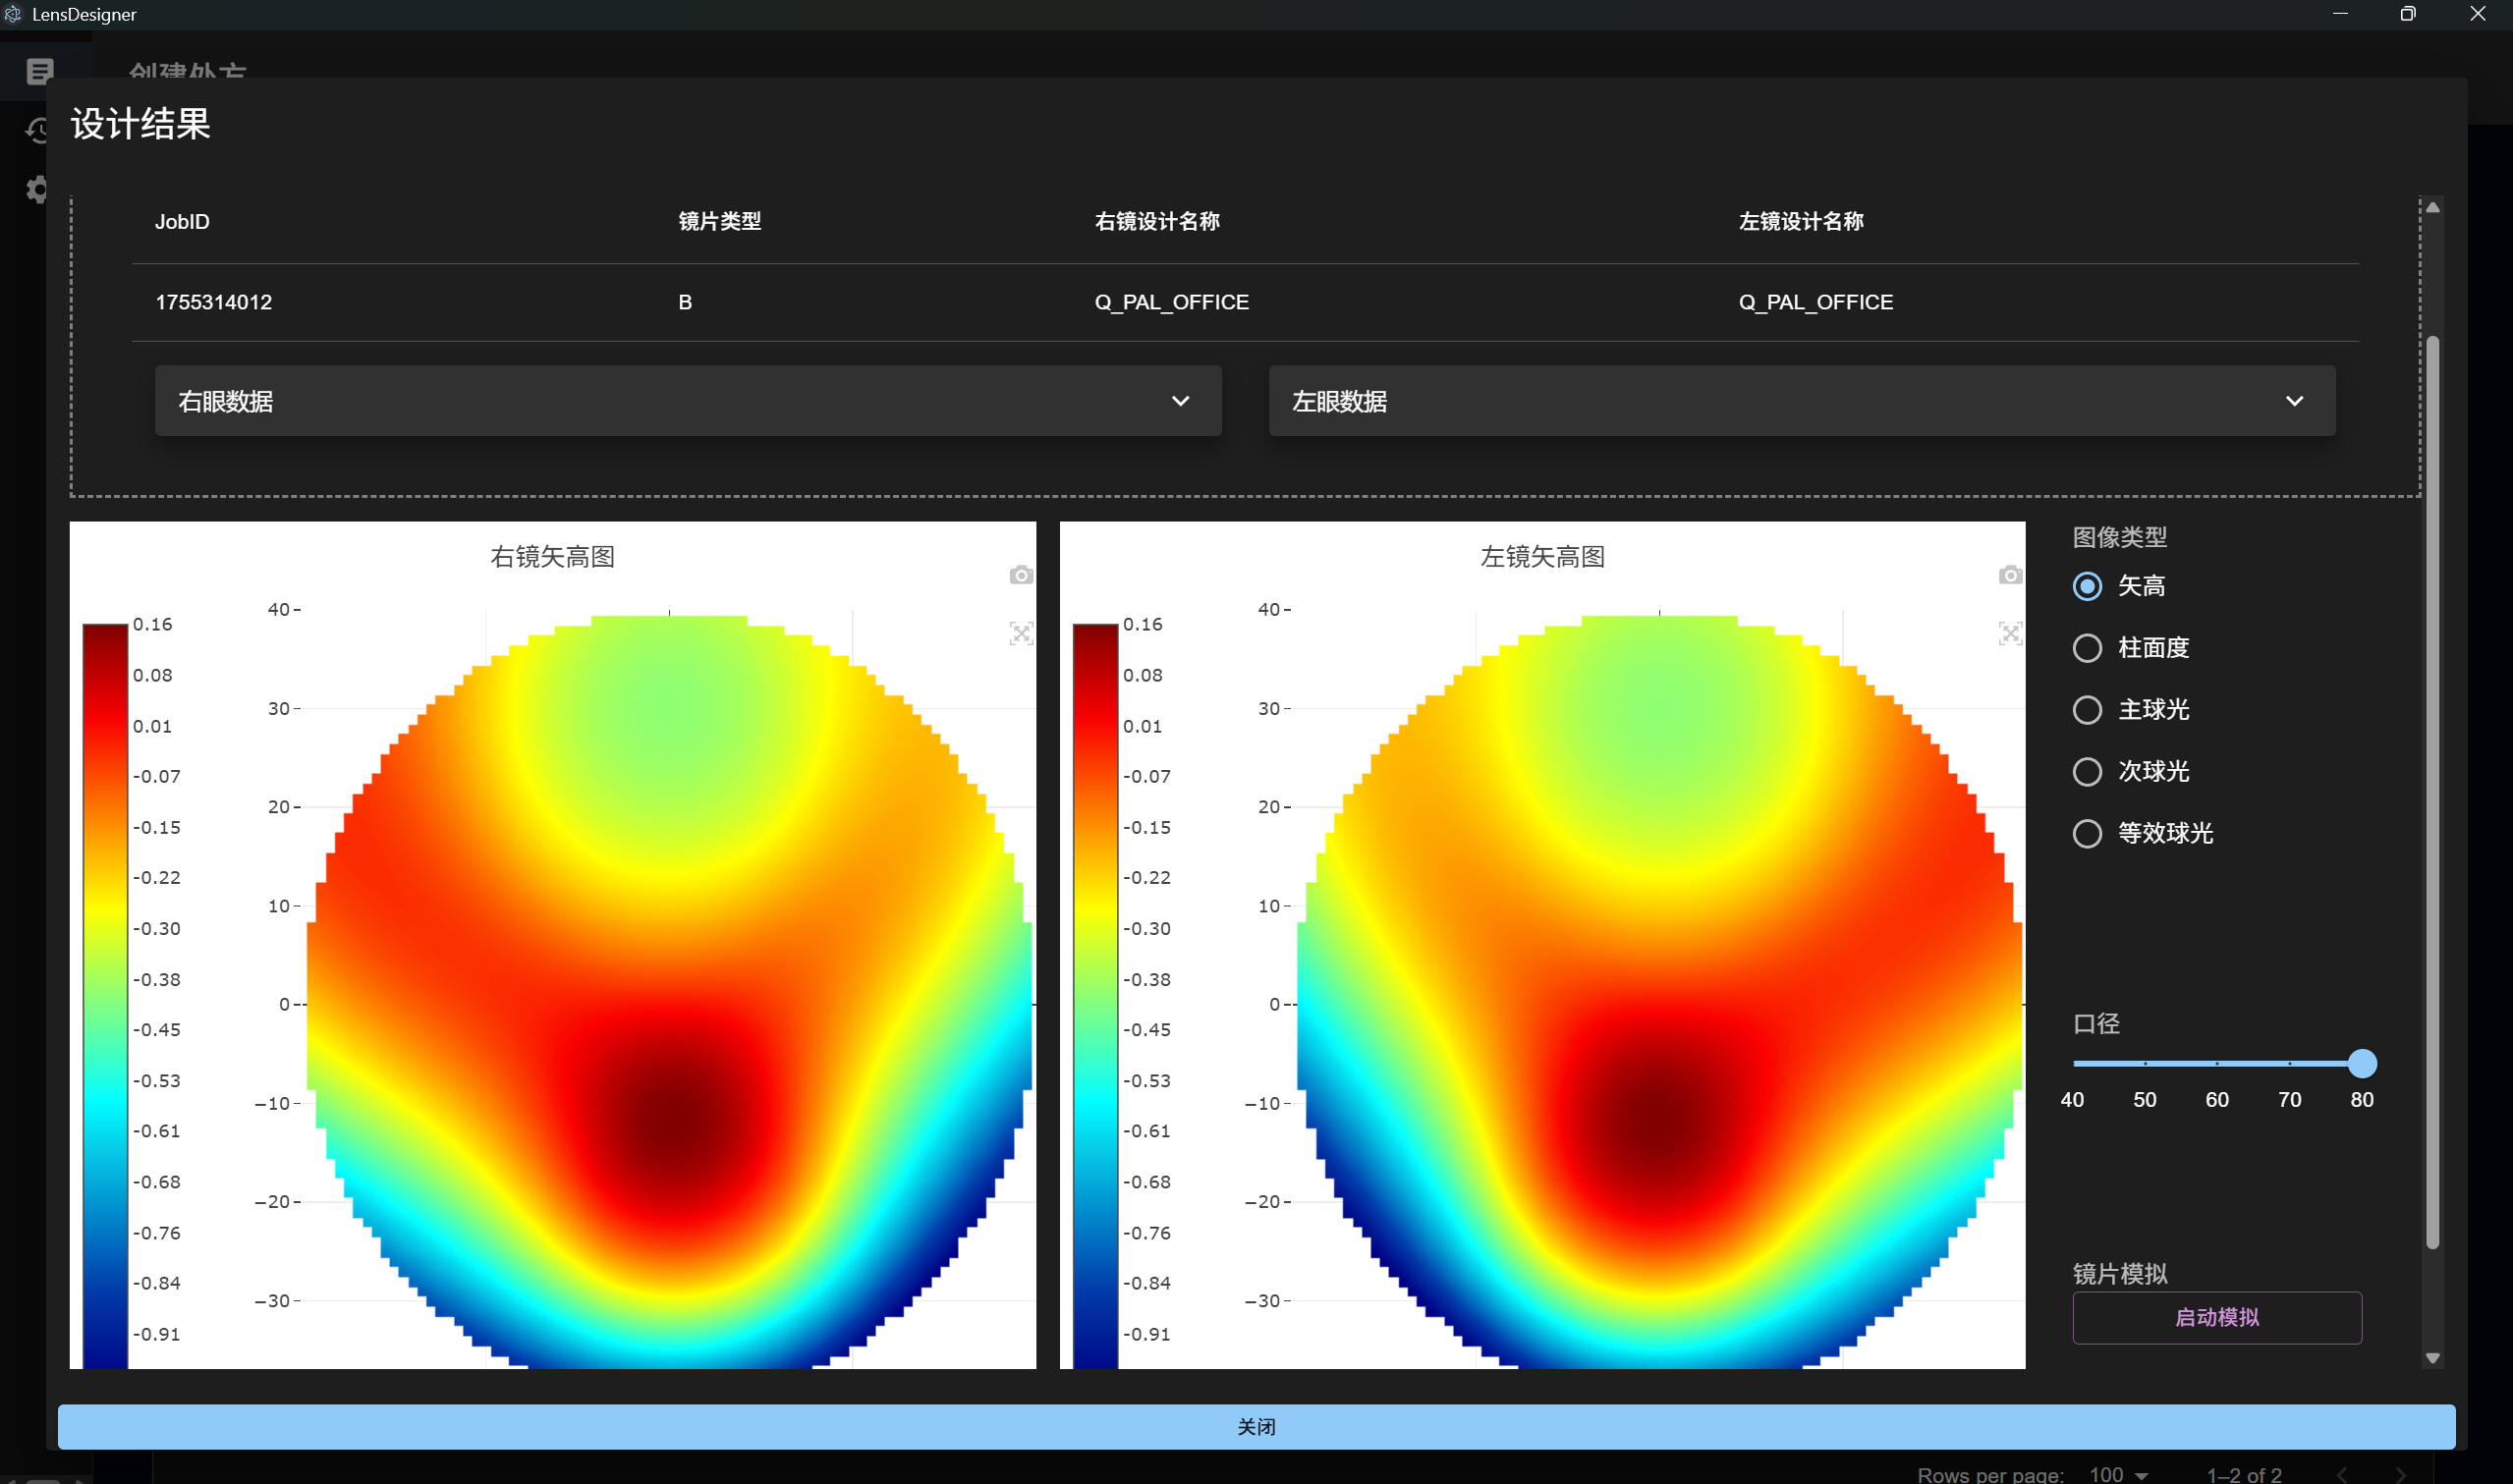Minimize the LensDesigner window
This screenshot has width=2513, height=1484.
click(2340, 14)
